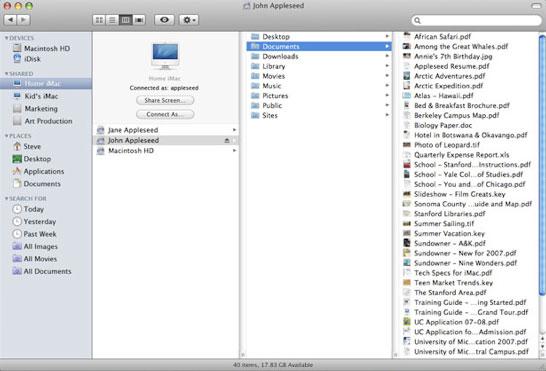Screen dimensions: 546x371
Task: Open the Downloads folder
Action: point(319,56)
